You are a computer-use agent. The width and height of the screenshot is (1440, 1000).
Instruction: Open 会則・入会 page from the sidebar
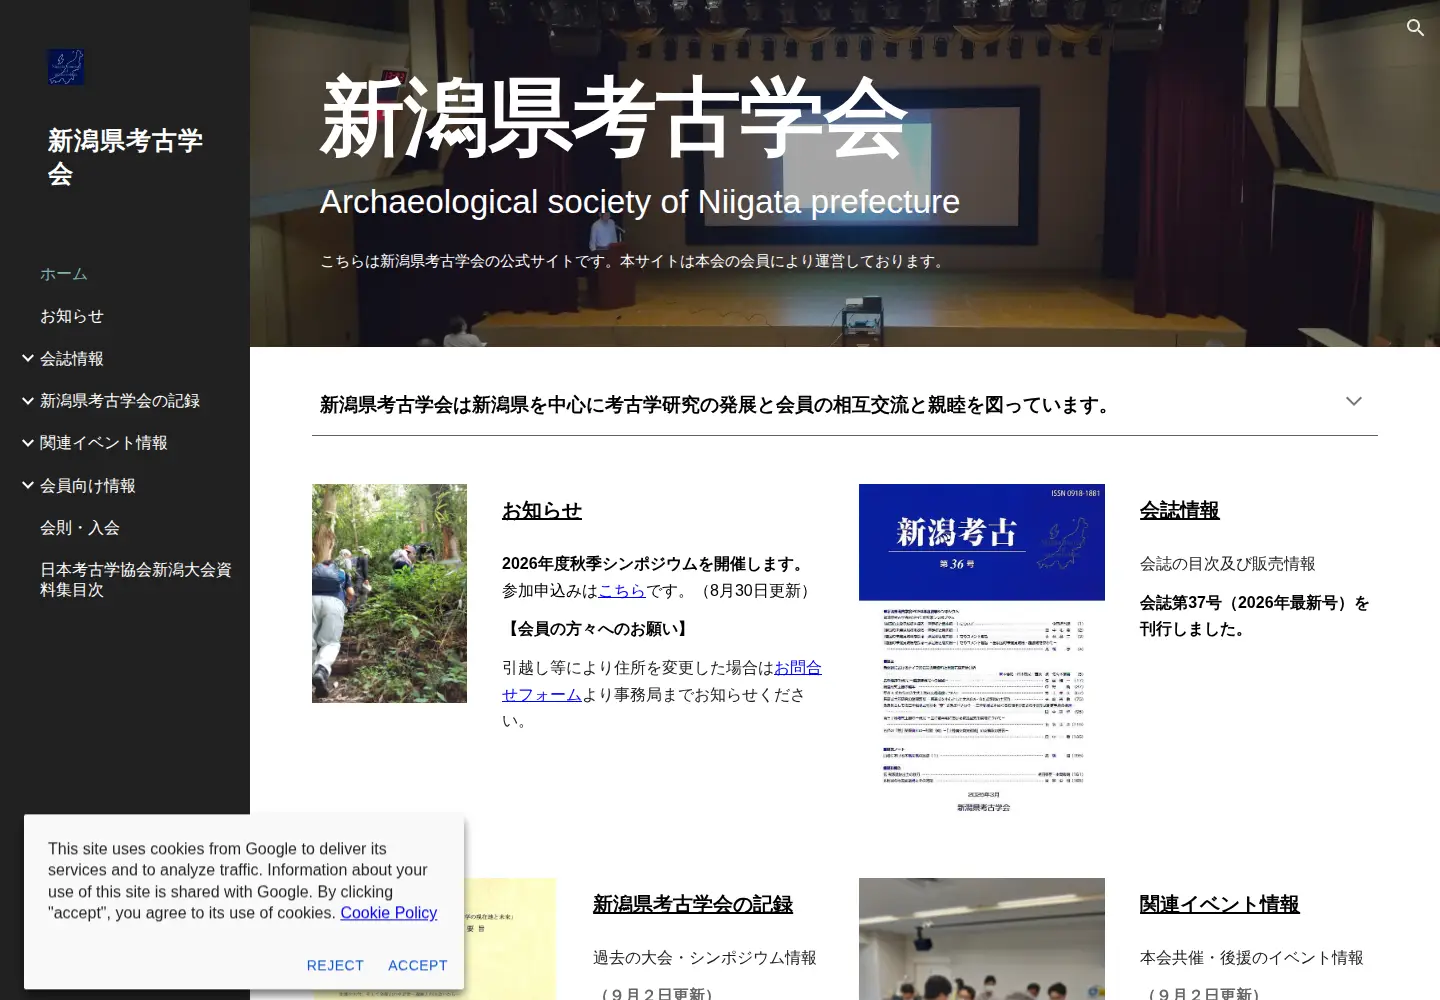click(80, 528)
